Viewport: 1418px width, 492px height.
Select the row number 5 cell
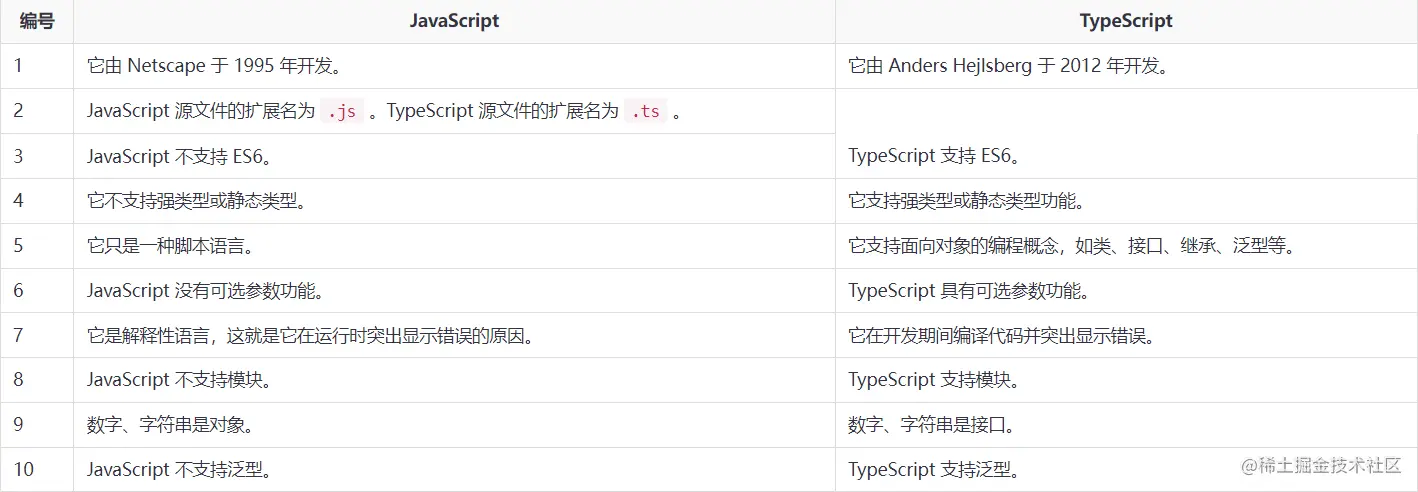click(37, 246)
